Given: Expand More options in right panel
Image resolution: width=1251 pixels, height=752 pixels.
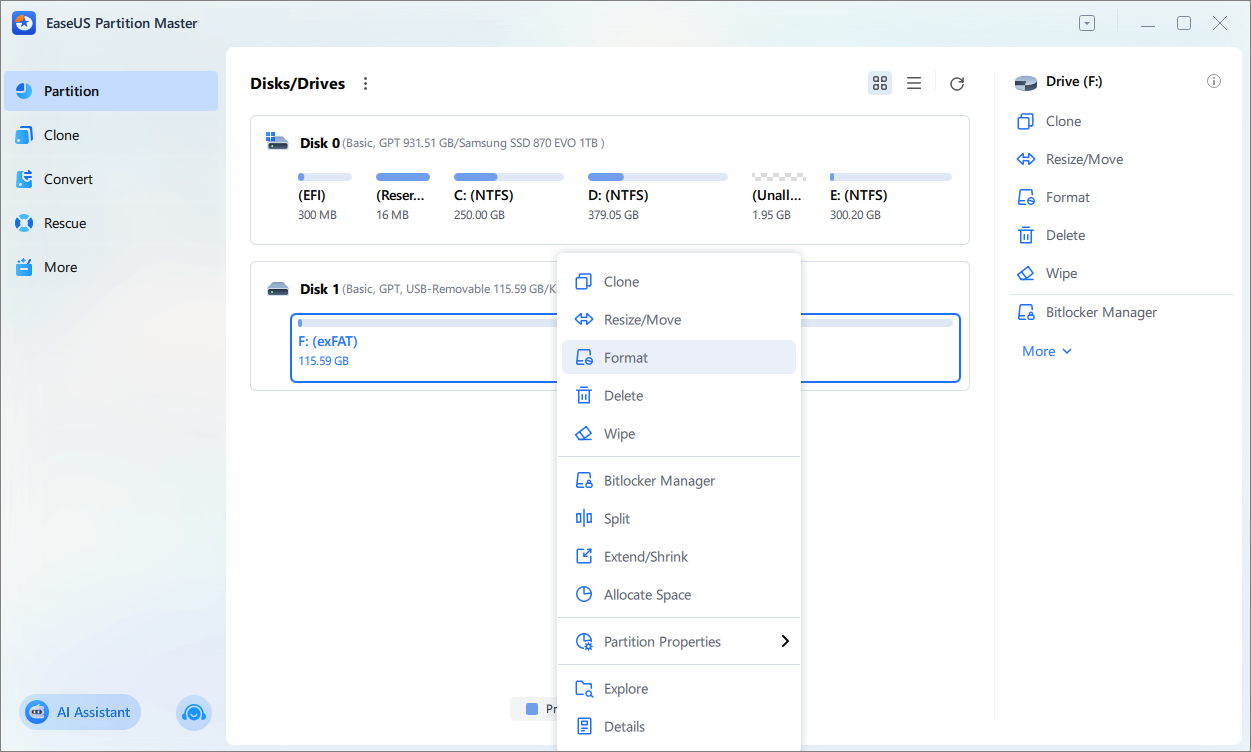Looking at the screenshot, I should click(1047, 351).
